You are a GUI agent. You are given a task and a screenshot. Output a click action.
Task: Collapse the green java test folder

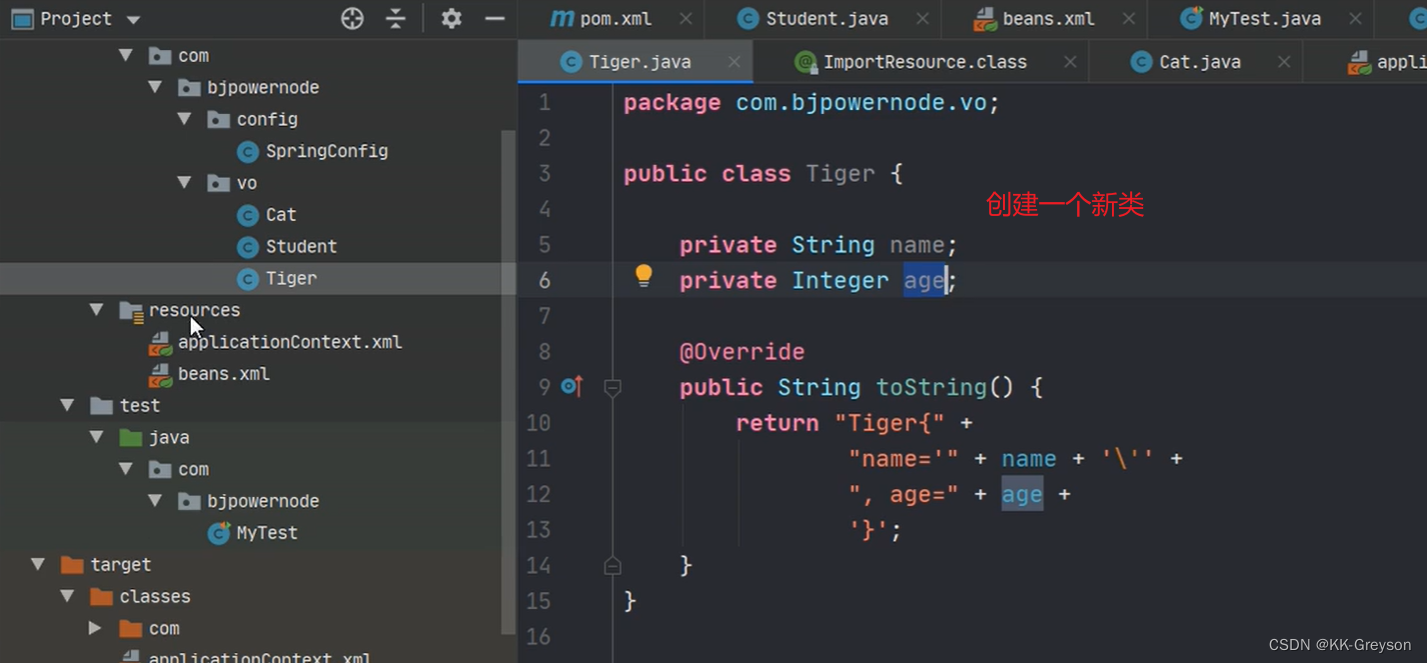[96, 437]
